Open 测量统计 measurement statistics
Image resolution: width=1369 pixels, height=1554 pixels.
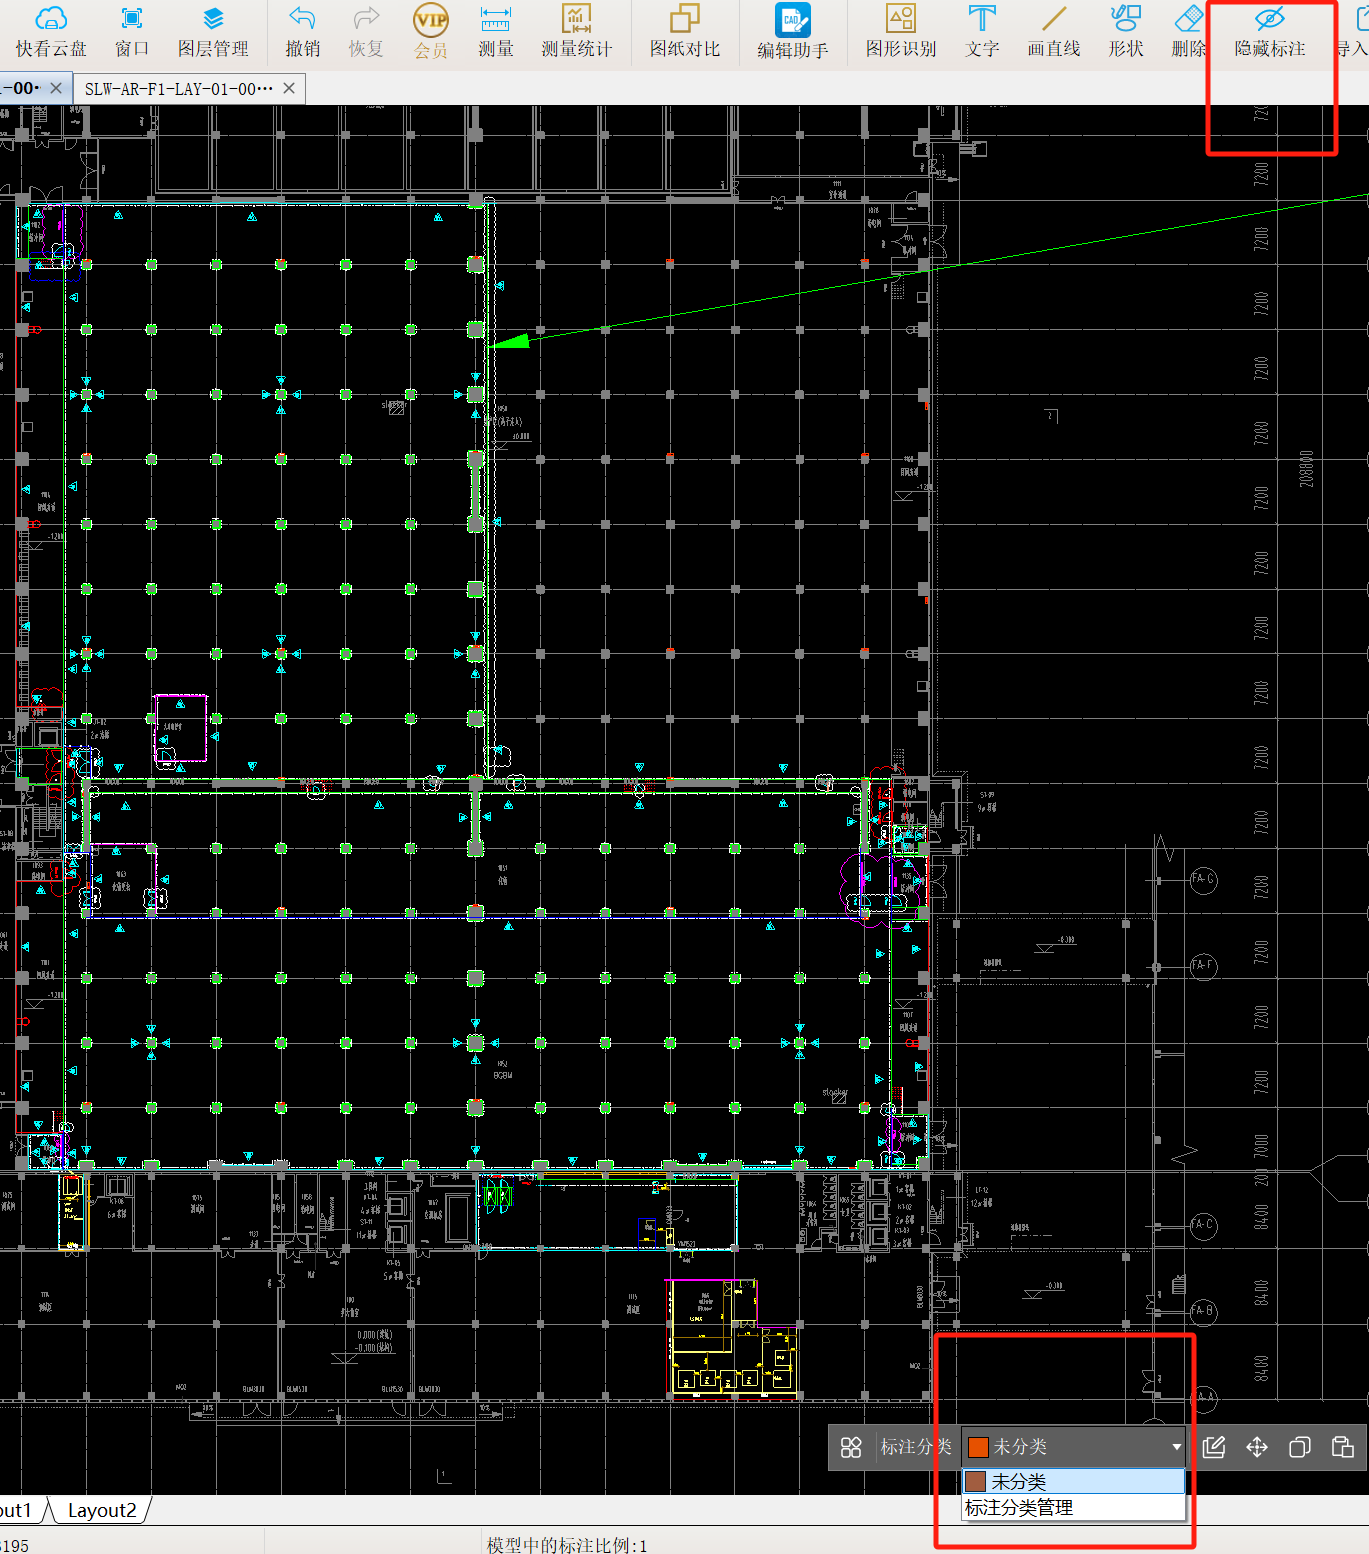click(x=577, y=32)
